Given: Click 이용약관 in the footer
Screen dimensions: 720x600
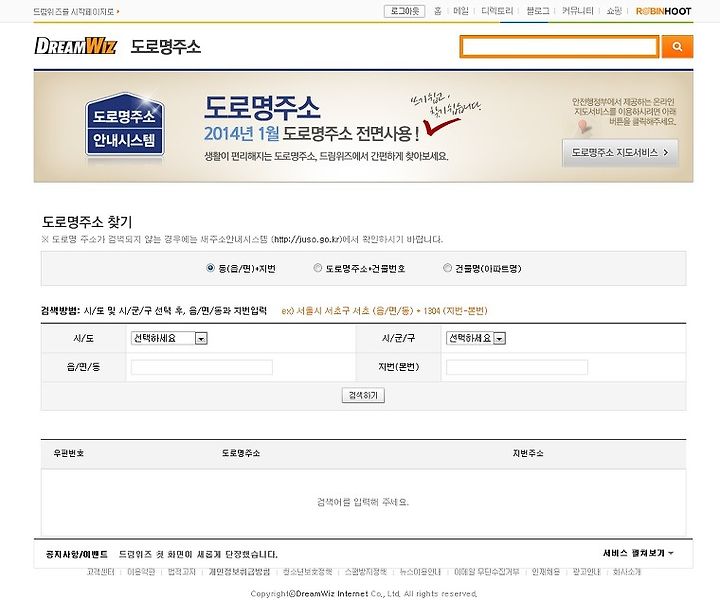Looking at the screenshot, I should [x=141, y=572].
